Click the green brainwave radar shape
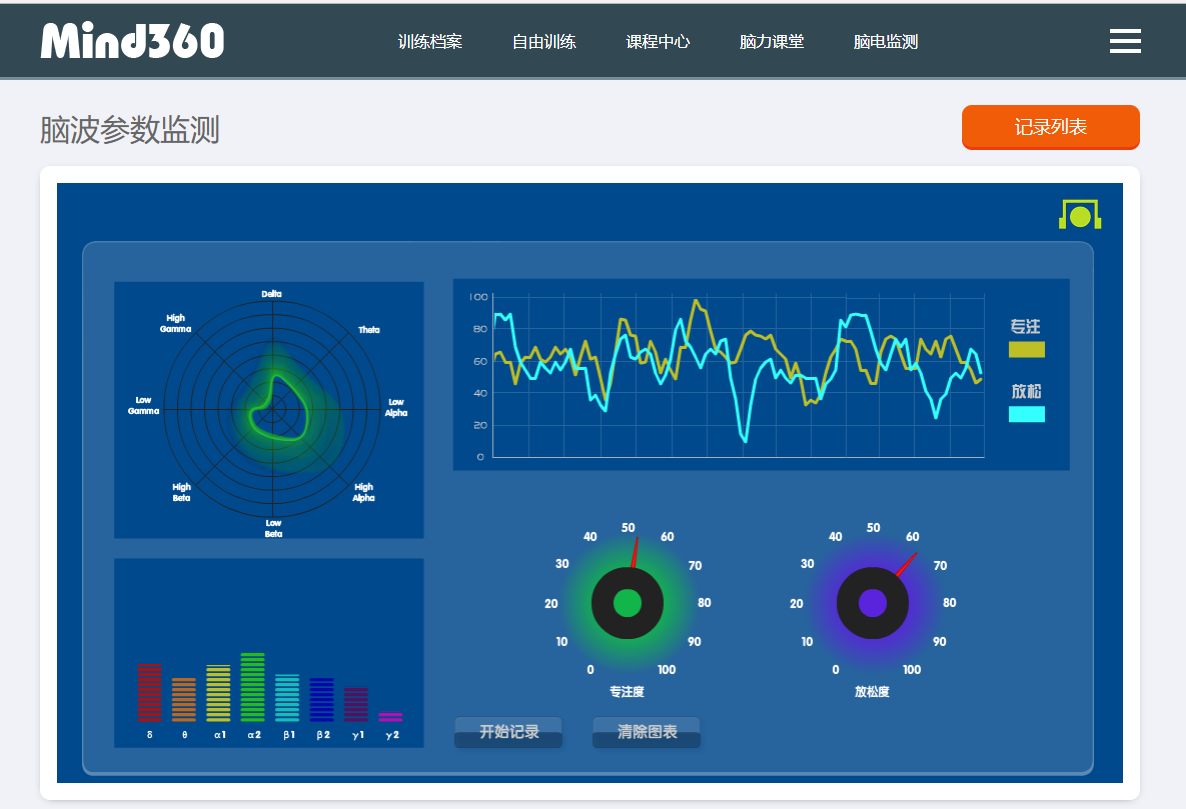The height and width of the screenshot is (809, 1186). (277, 408)
